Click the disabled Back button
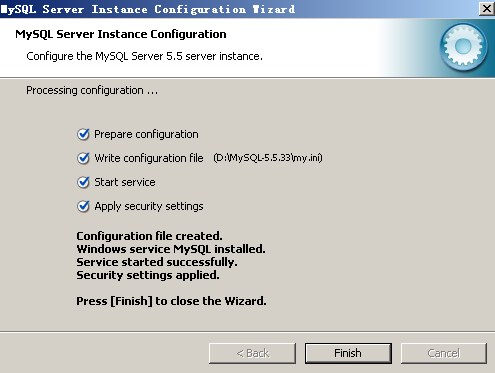 [252, 353]
